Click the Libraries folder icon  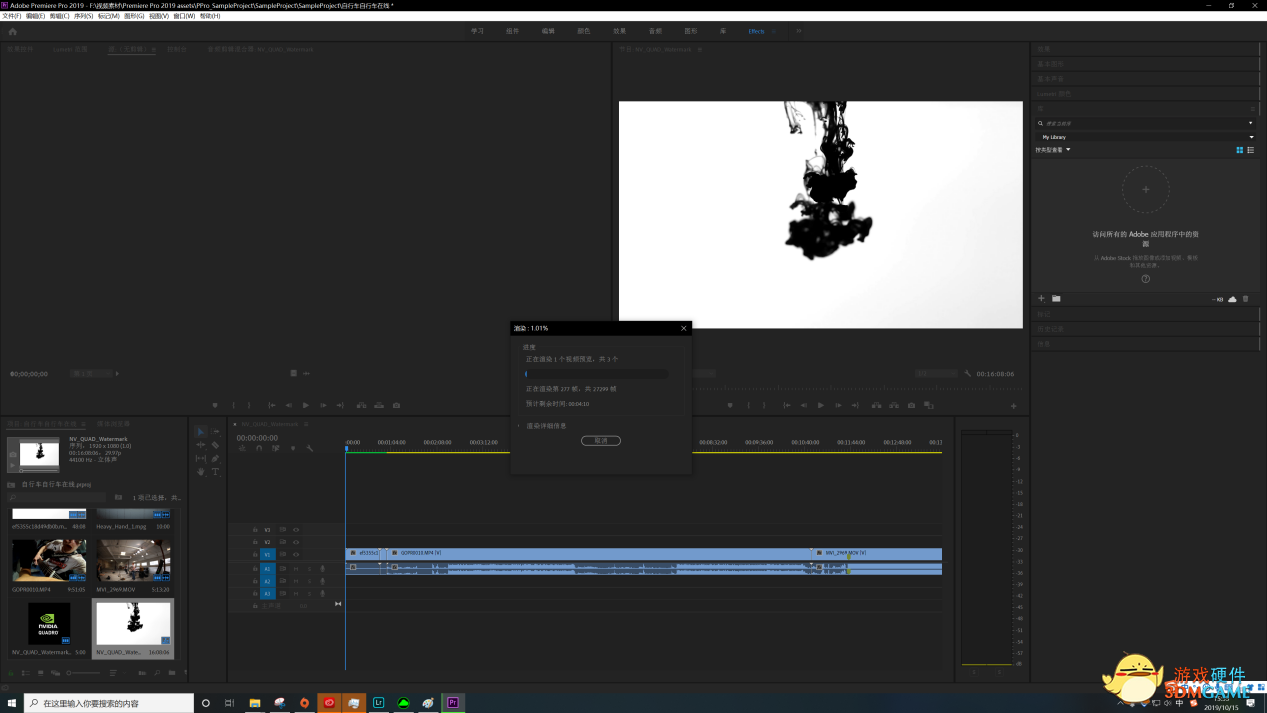1056,298
